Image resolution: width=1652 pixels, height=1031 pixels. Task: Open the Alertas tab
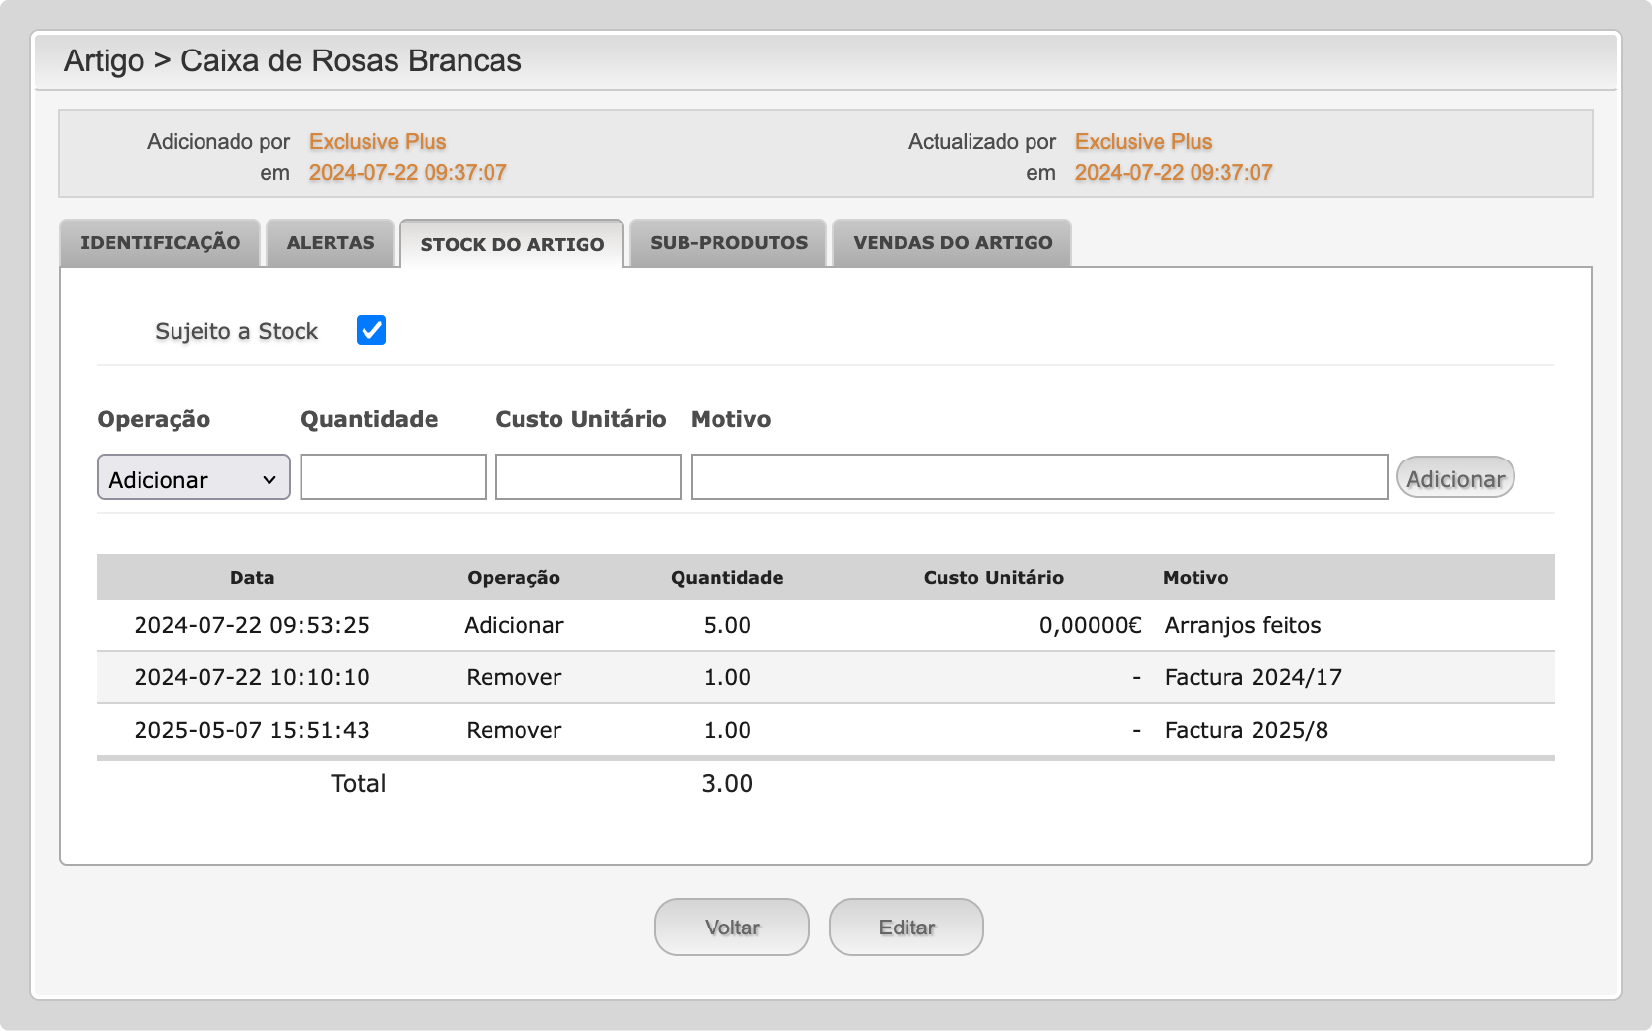point(330,243)
